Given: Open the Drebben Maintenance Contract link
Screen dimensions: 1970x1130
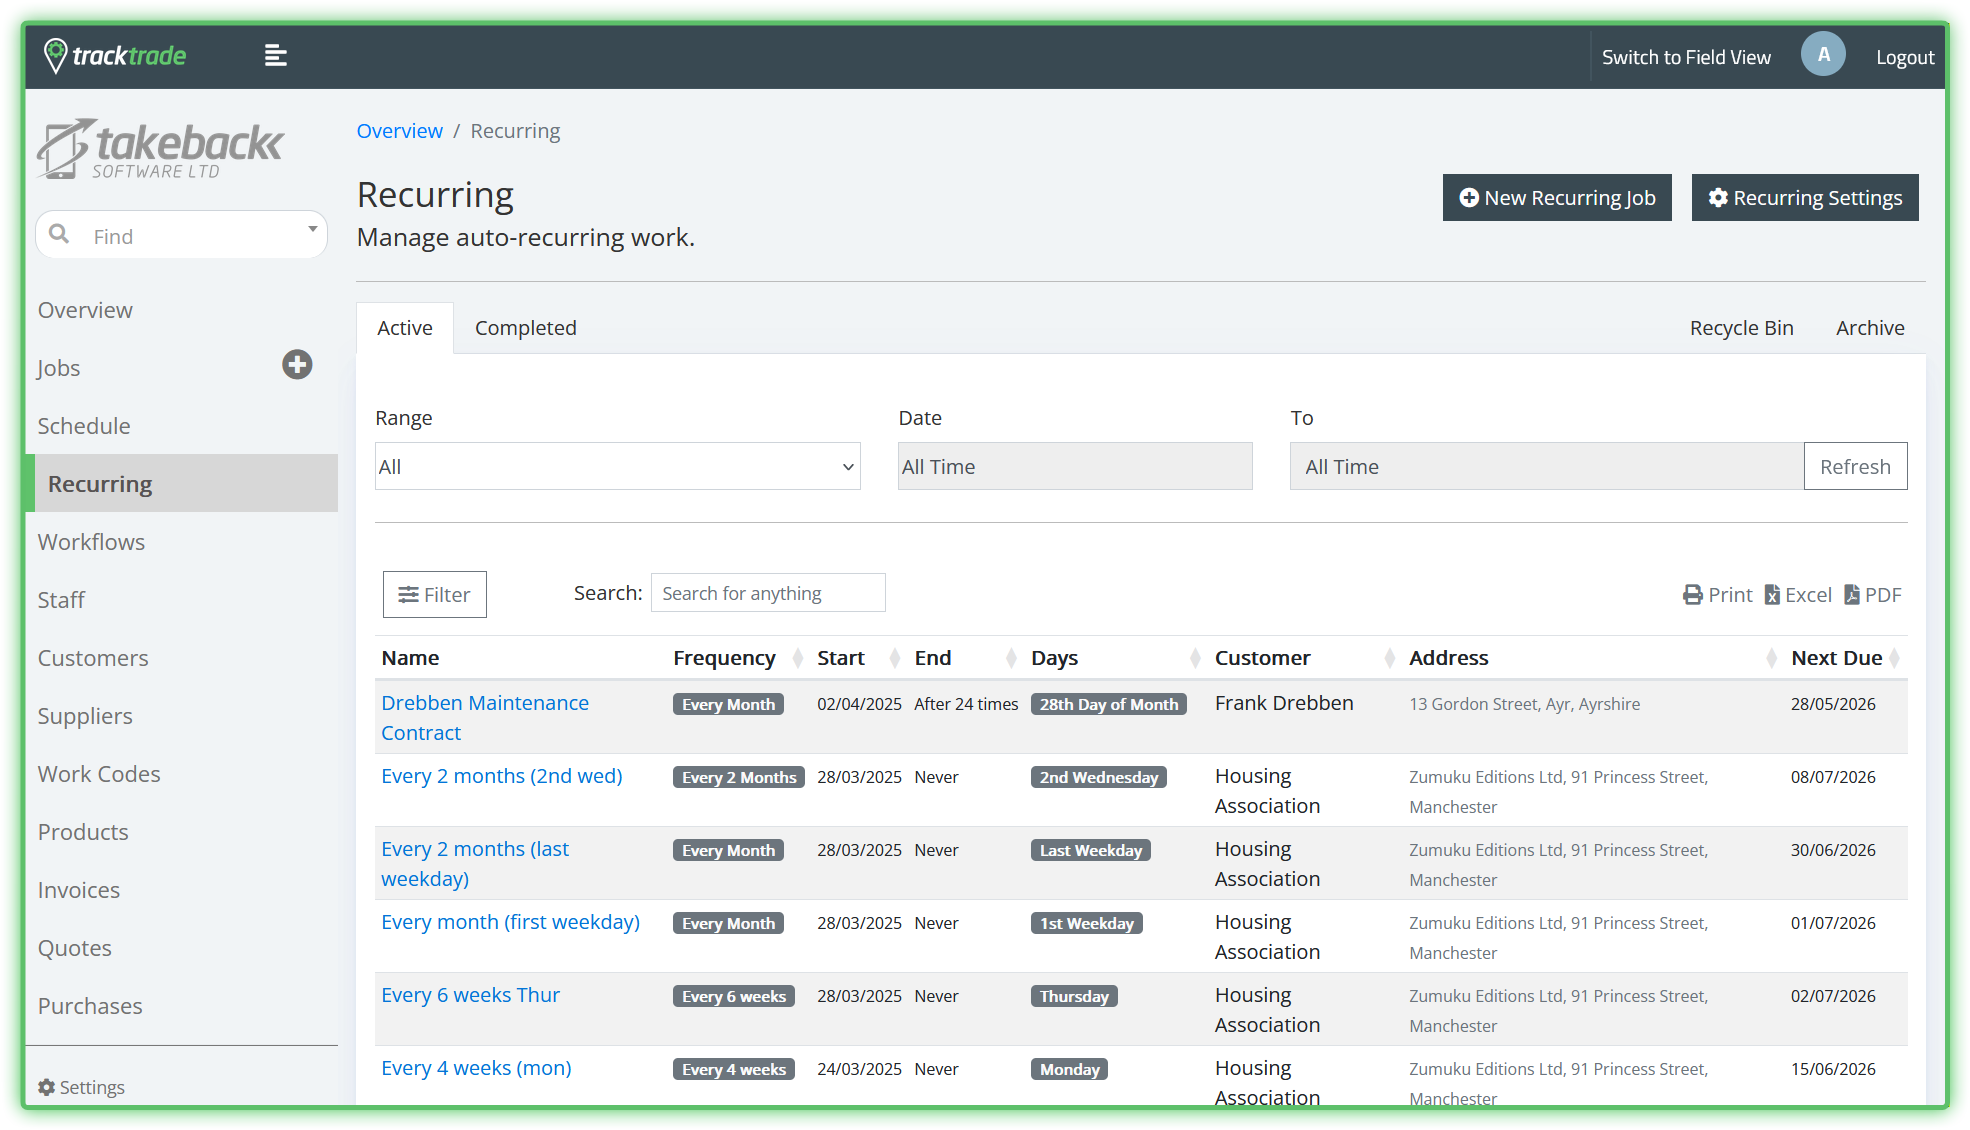Looking at the screenshot, I should (x=484, y=703).
